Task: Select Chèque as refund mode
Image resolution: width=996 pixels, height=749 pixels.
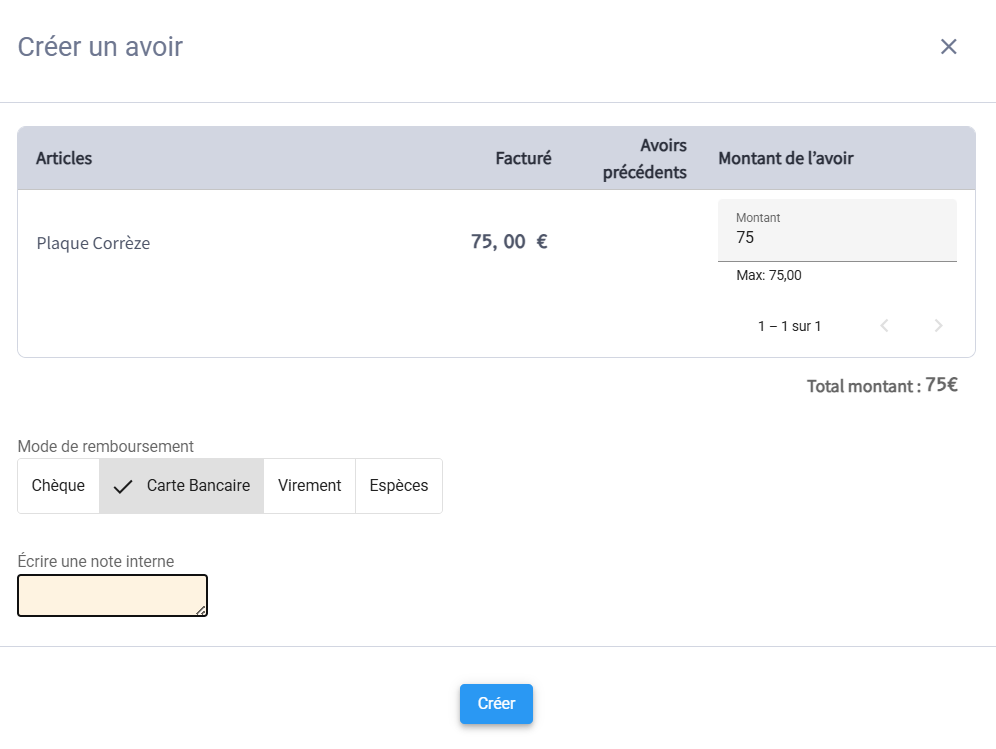Action: tap(58, 486)
